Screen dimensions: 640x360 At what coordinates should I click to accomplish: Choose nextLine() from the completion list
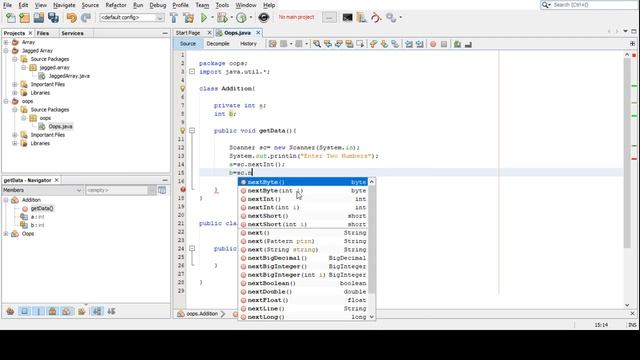303,309
